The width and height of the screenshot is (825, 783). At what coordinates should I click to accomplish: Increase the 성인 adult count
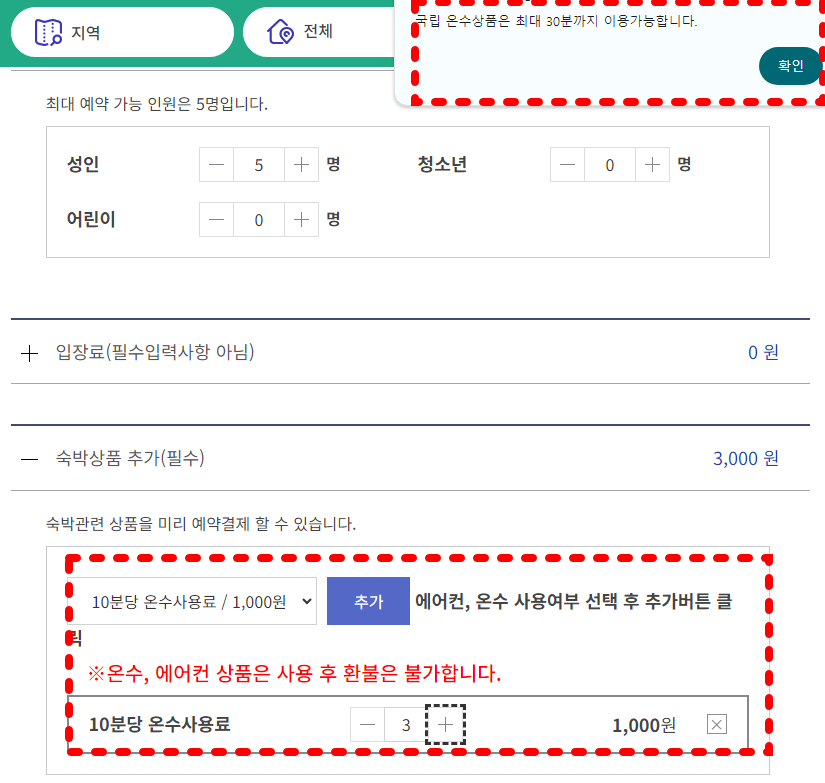(301, 165)
